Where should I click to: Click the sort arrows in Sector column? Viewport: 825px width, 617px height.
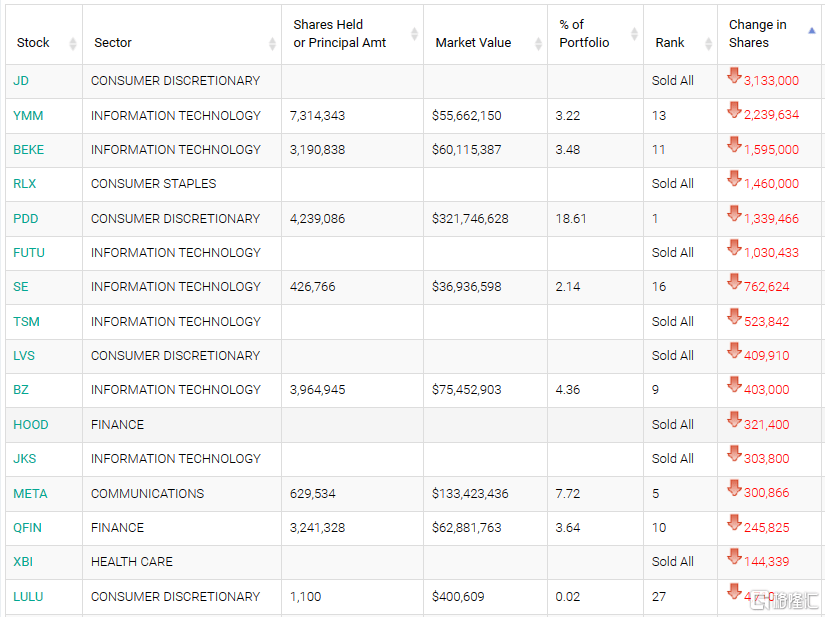point(273,43)
